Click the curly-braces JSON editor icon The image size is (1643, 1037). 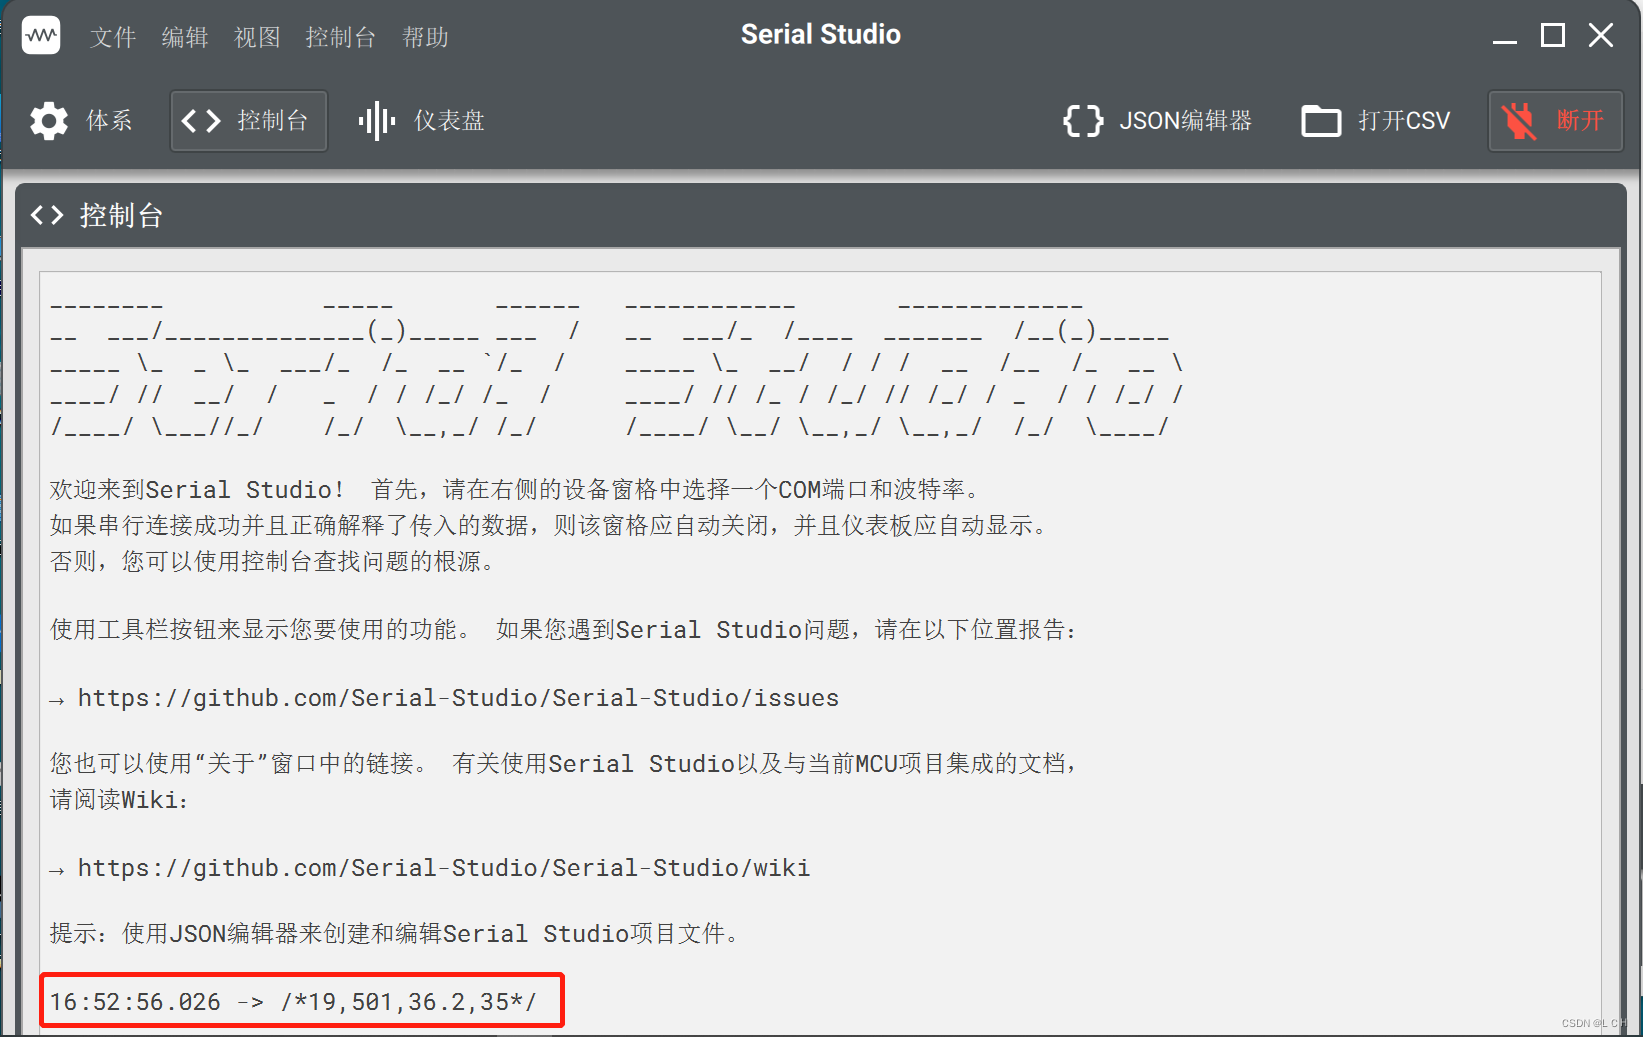point(1083,121)
